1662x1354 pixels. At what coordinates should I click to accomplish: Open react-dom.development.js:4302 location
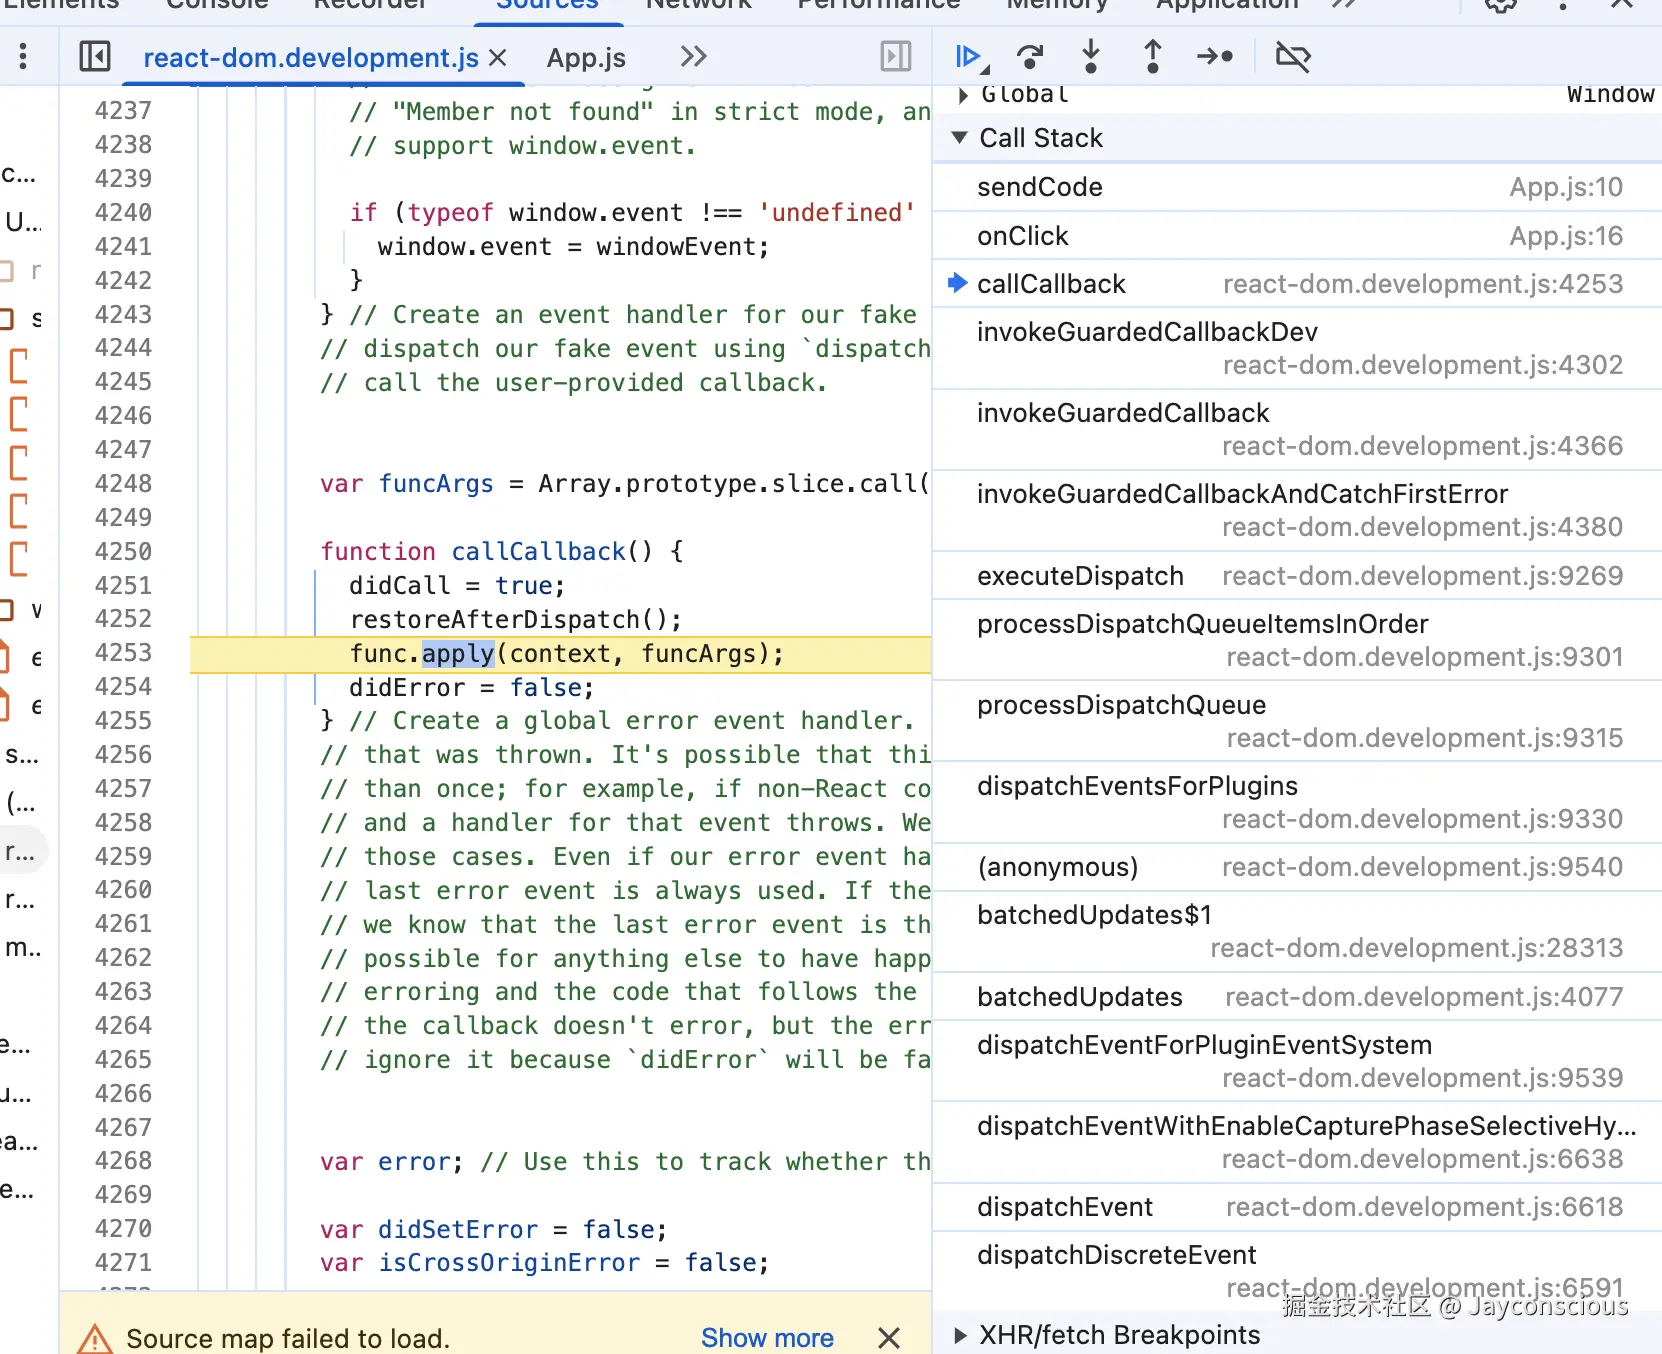point(1423,365)
